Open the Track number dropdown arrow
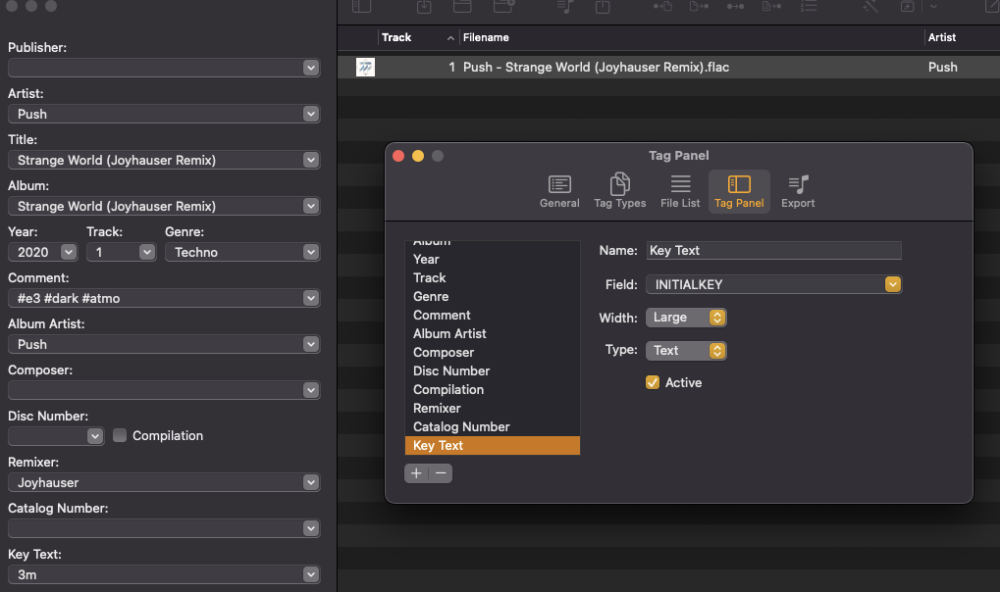Image resolution: width=1000 pixels, height=592 pixels. [x=147, y=252]
